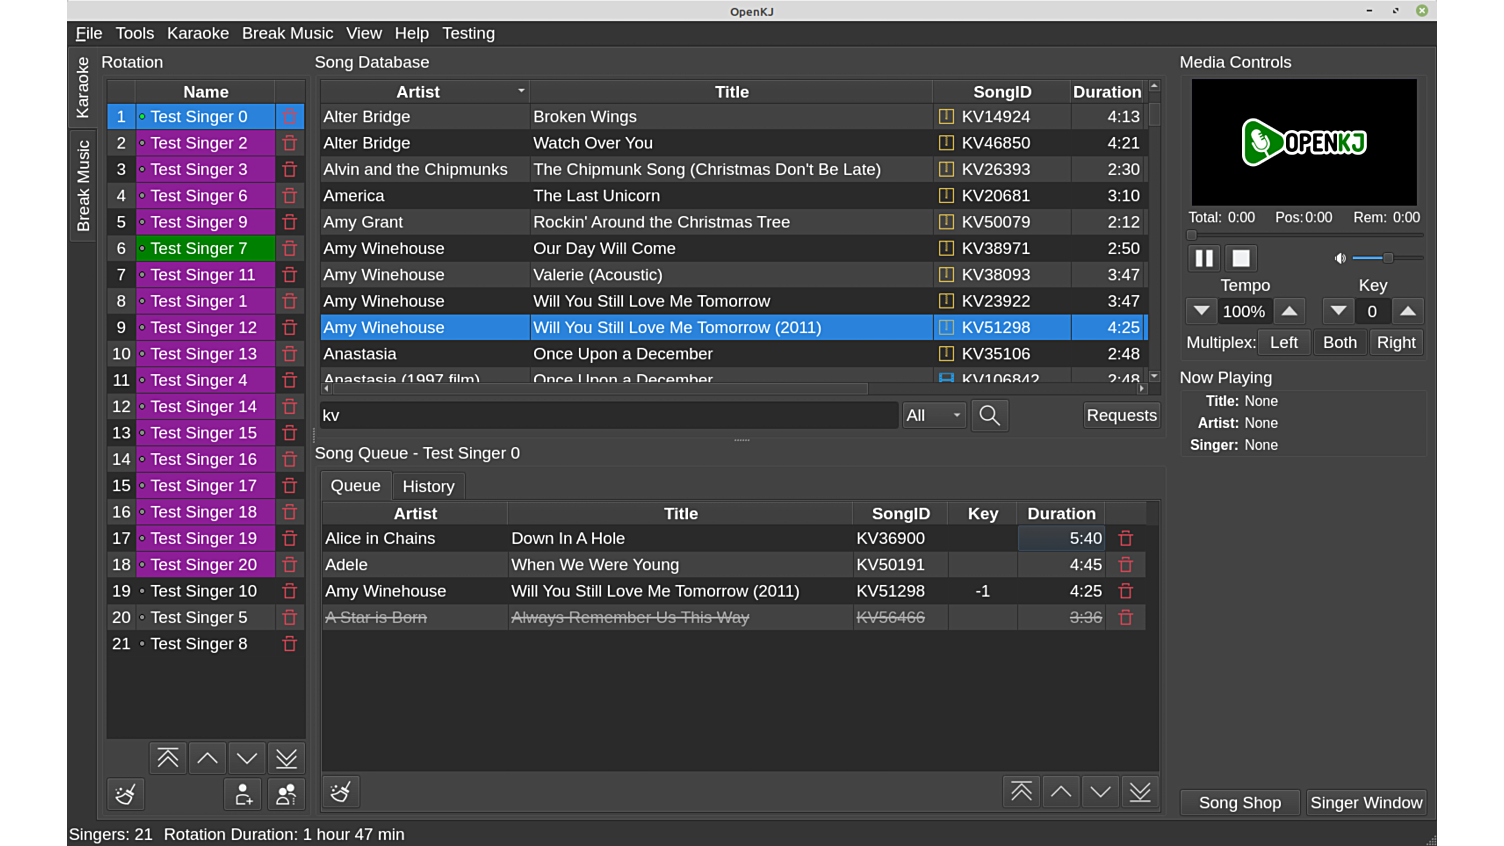Viewport: 1504px width, 846px height.
Task: Move rotation singer down one position
Action: pos(247,758)
